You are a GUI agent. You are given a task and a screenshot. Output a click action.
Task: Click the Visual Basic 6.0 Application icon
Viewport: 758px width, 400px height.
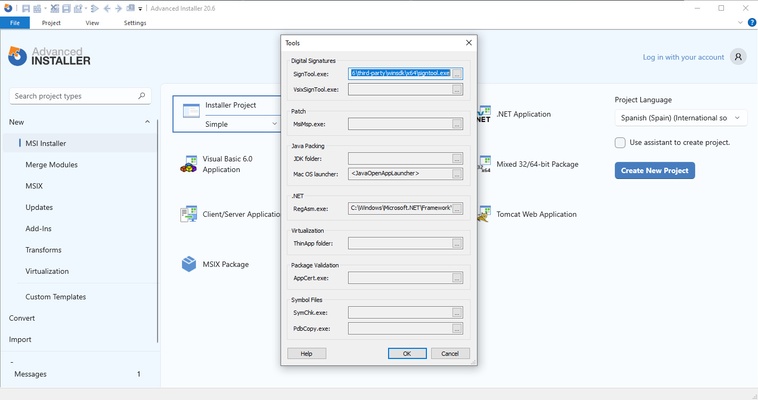tap(189, 164)
